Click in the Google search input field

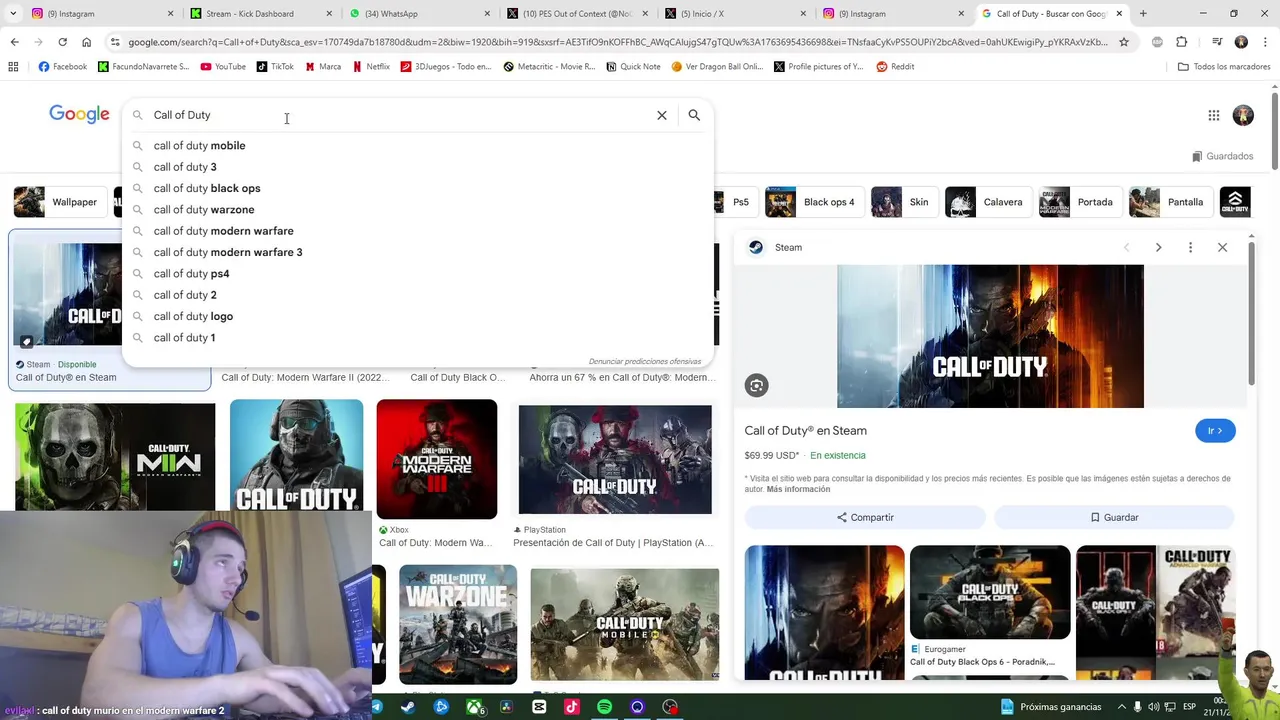400,115
